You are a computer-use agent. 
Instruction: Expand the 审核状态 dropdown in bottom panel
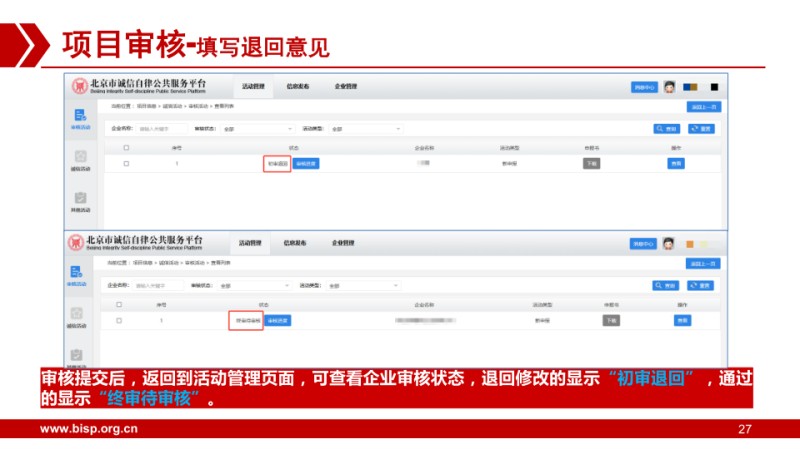click(257, 285)
